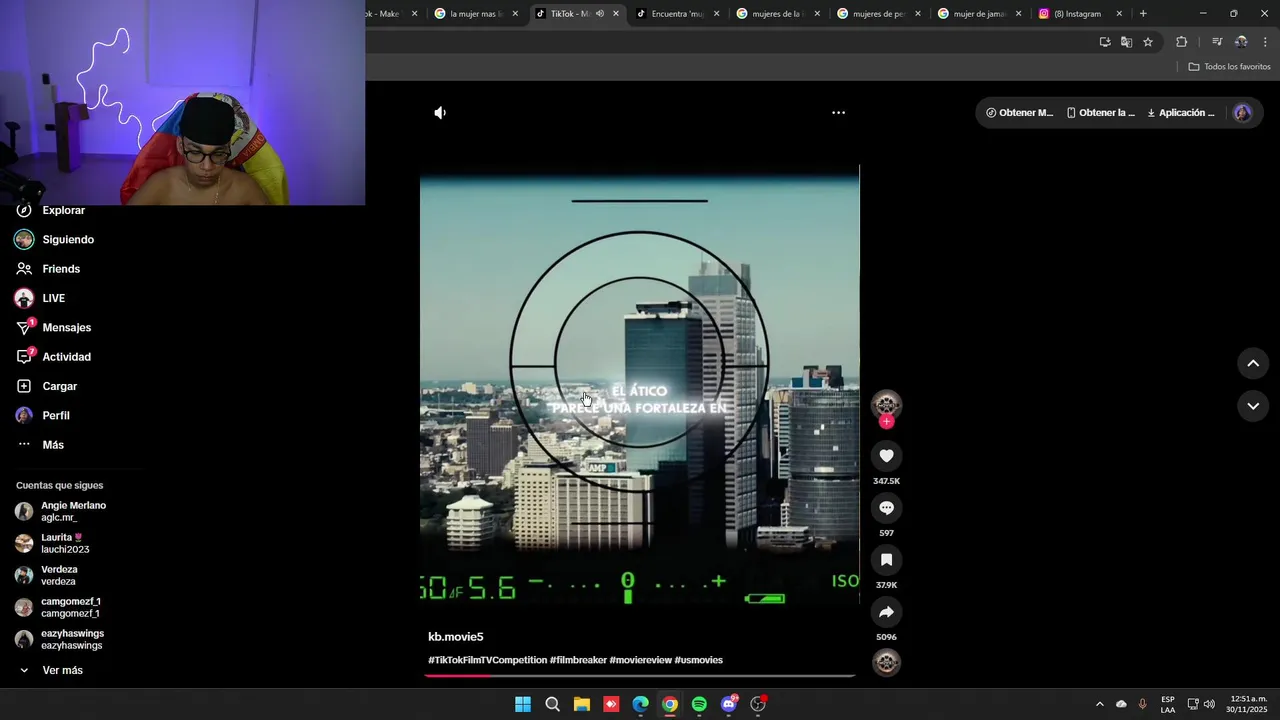1280x720 pixels.
Task: Seek on the video progress bar
Action: [640, 676]
